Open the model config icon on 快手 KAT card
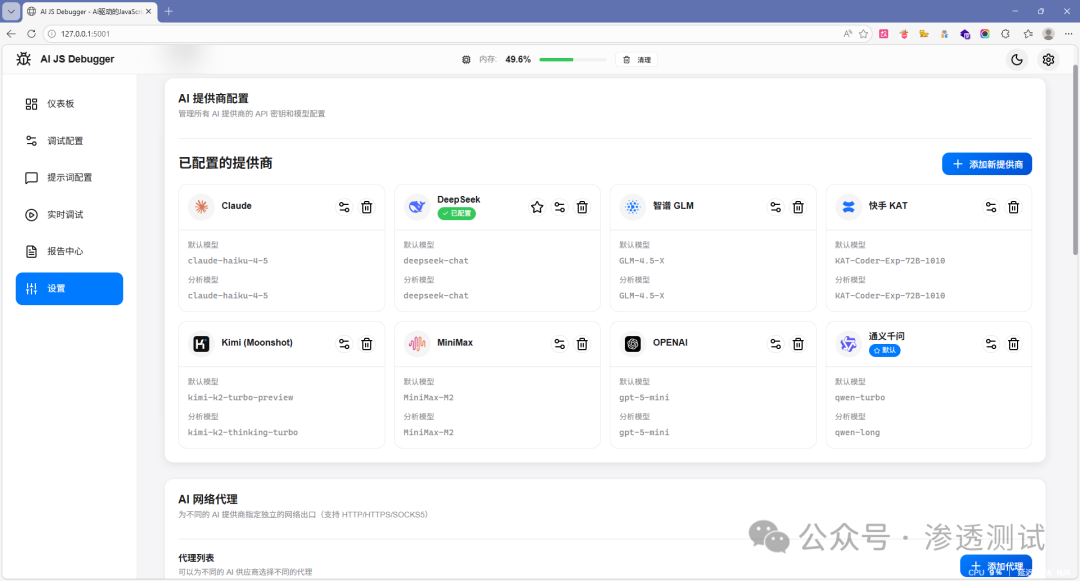Screen dimensions: 1080x581 point(990,207)
